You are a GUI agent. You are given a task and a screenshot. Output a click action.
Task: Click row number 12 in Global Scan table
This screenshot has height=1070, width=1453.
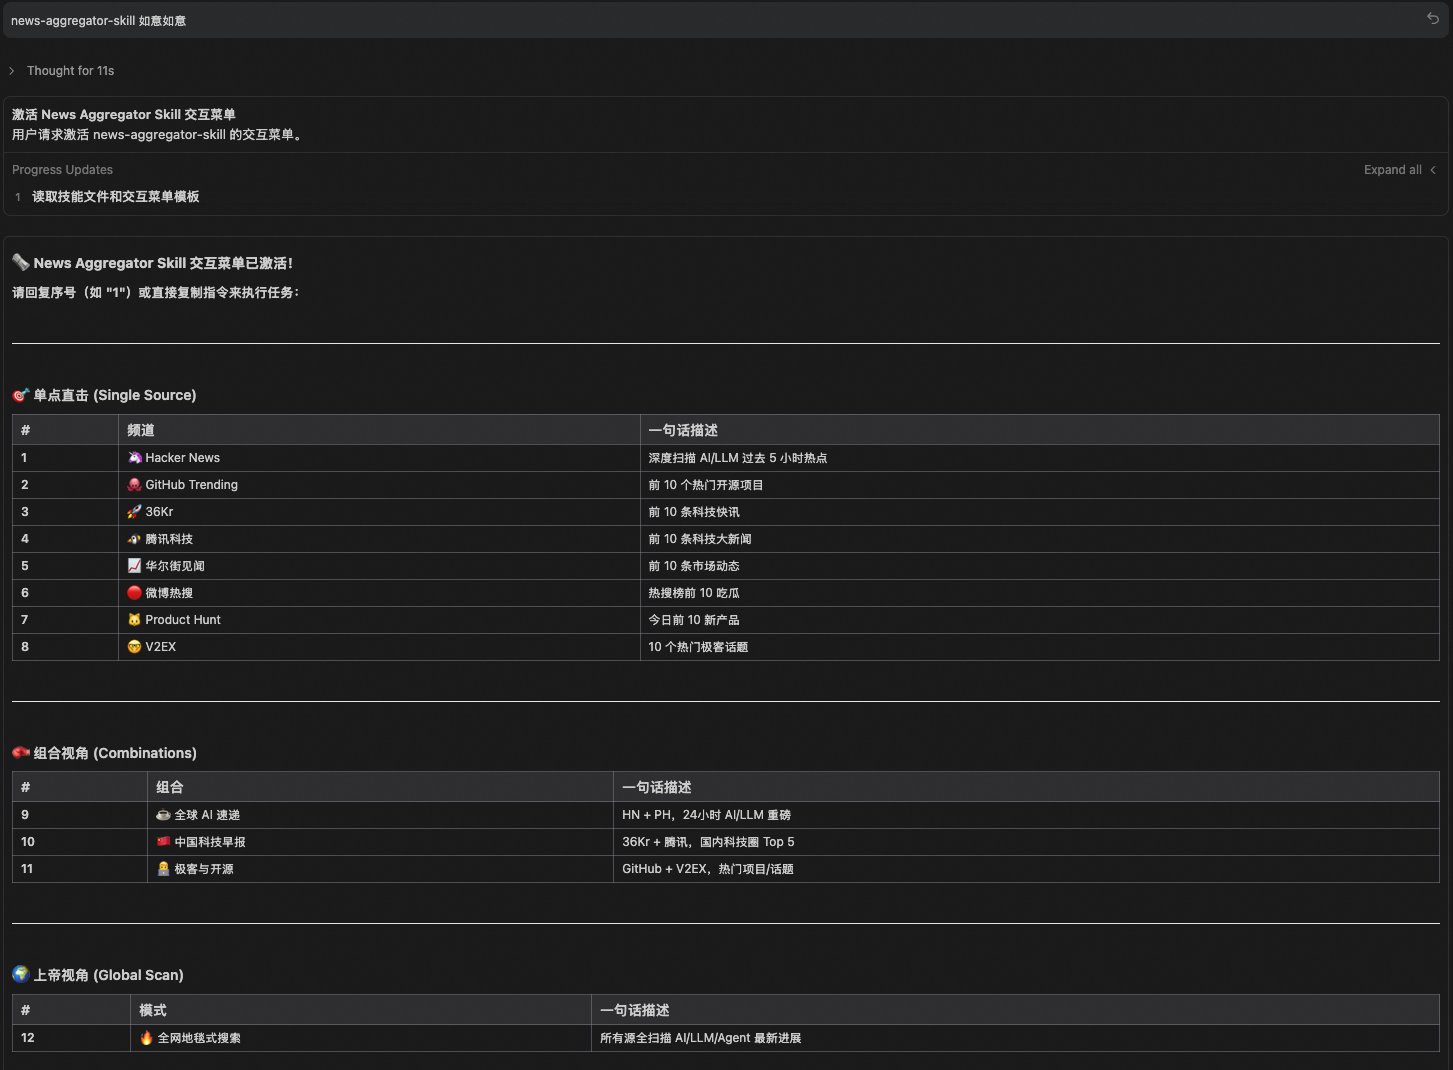(x=28, y=1038)
